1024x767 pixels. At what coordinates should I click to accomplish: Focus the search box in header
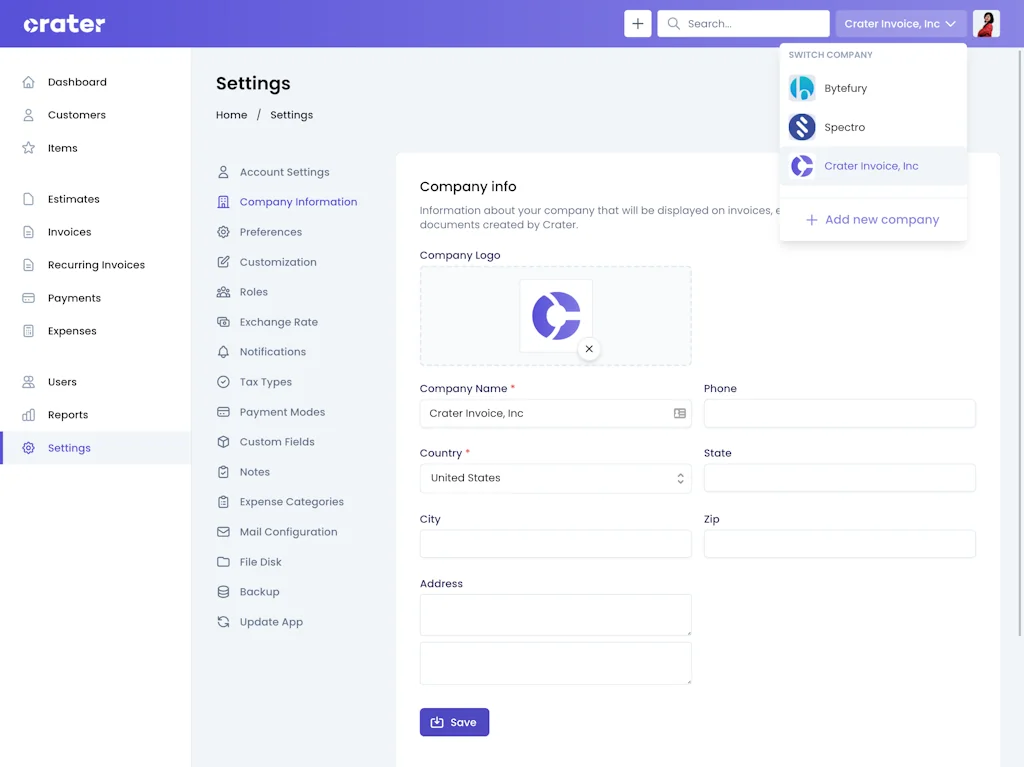click(752, 24)
